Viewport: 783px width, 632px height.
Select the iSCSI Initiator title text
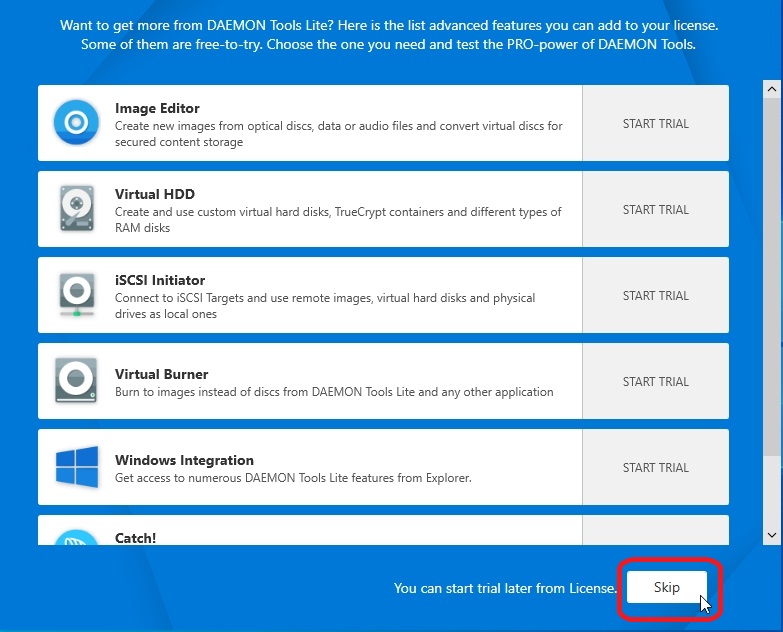click(x=160, y=280)
